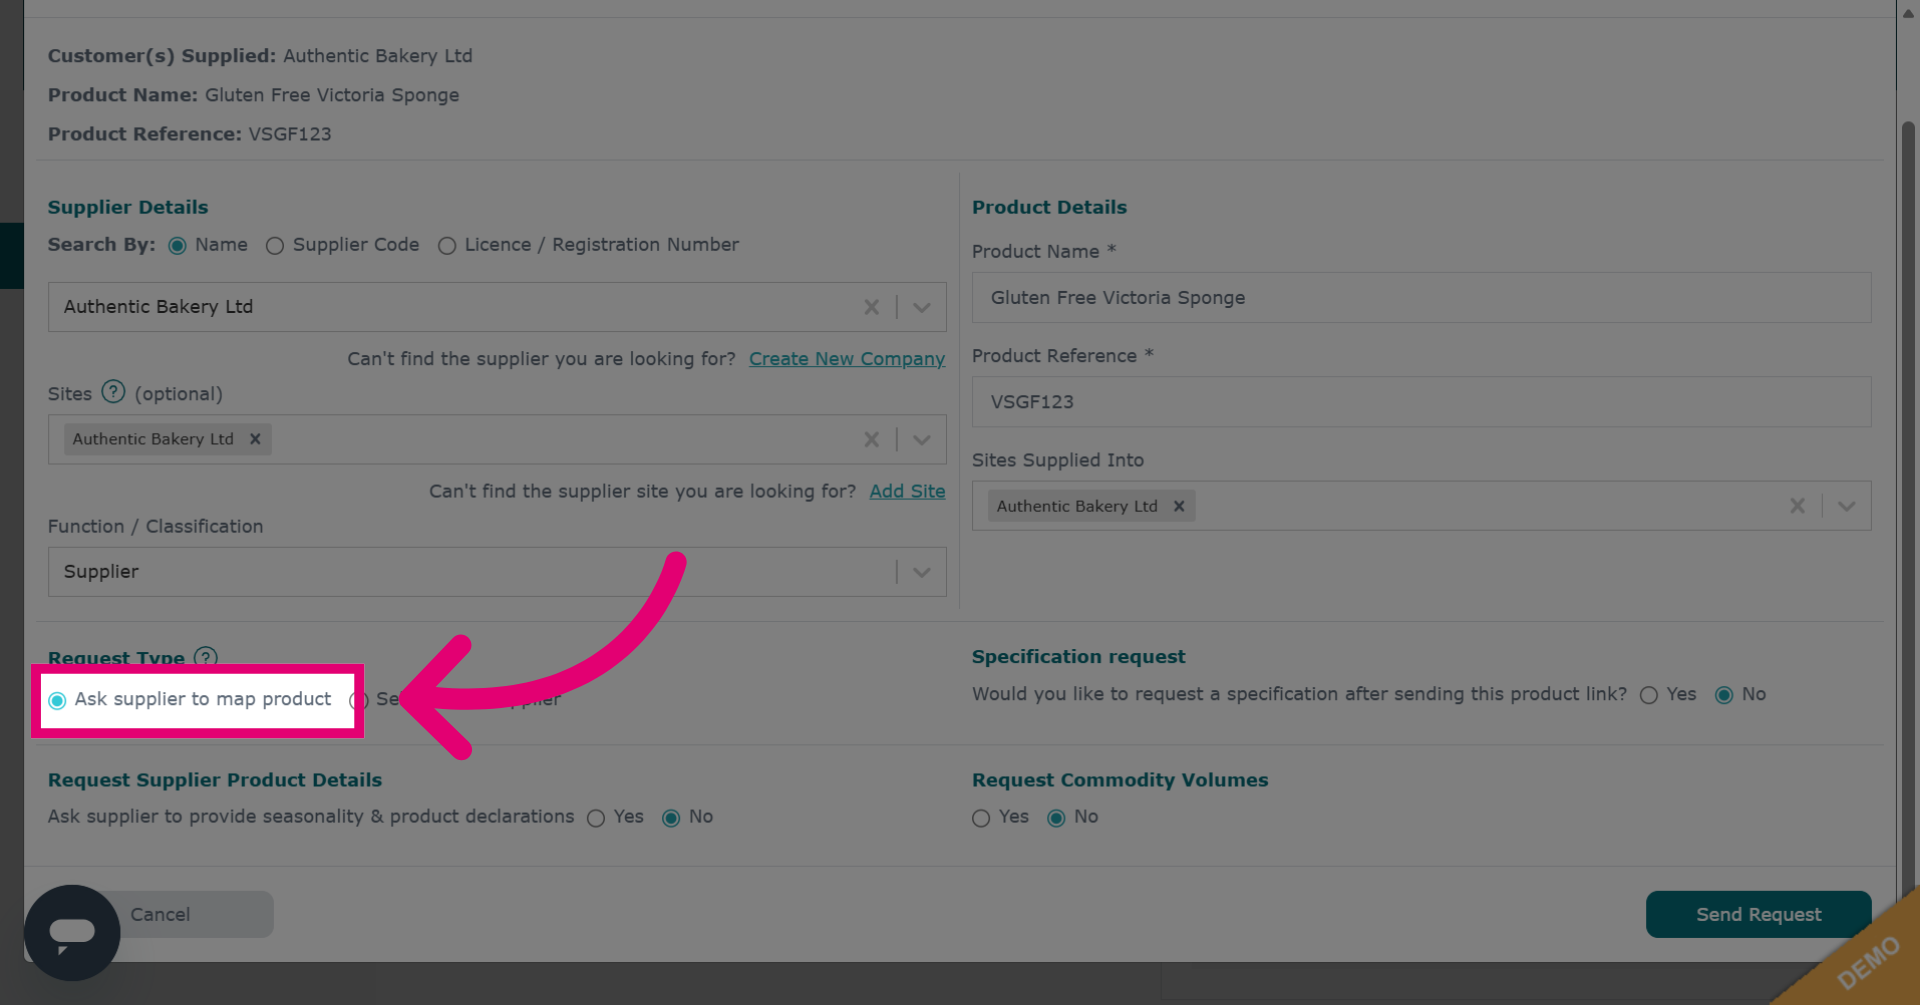This screenshot has height=1005, width=1920.
Task: Clear the Authentic Bakery Ltd supplier selection
Action: click(x=871, y=307)
